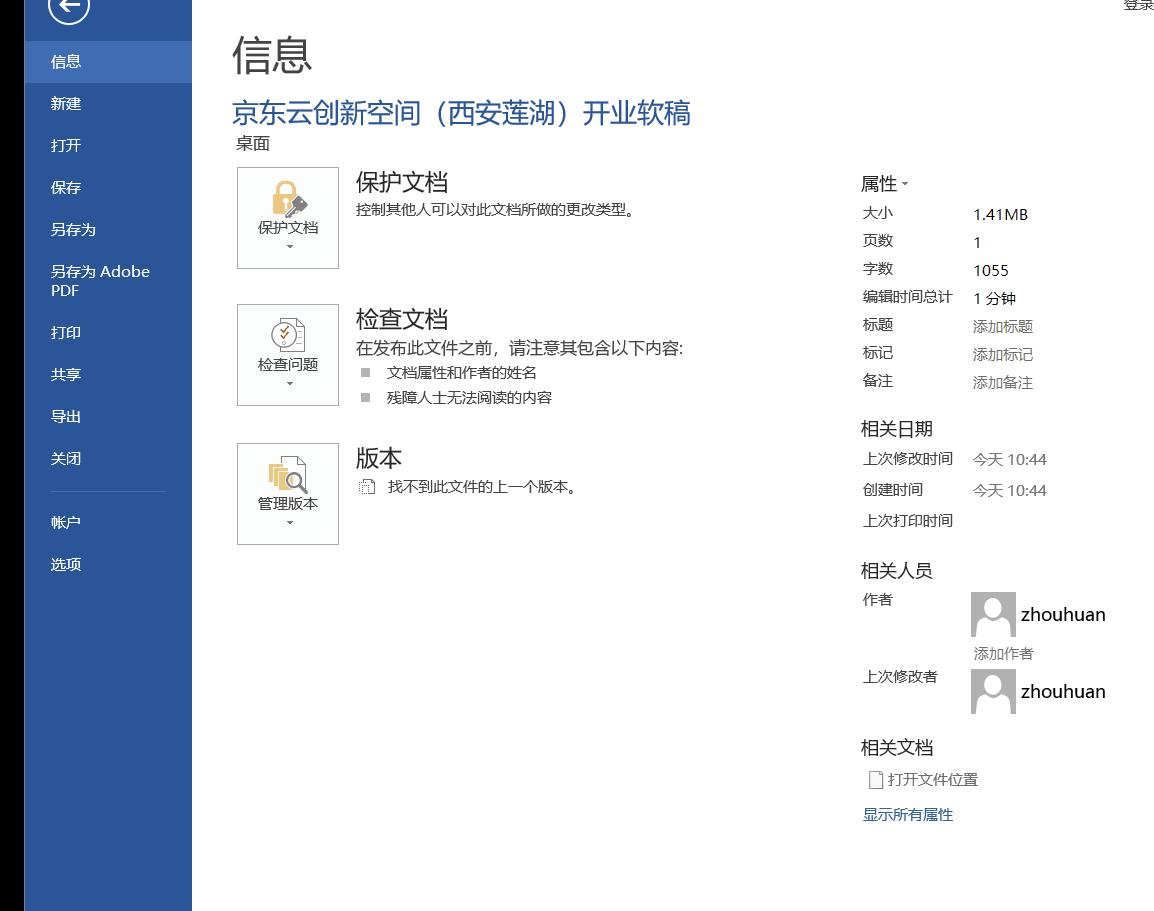The height and width of the screenshot is (911, 1154).
Task: Click the 添加标记 field
Action: [x=1002, y=354]
